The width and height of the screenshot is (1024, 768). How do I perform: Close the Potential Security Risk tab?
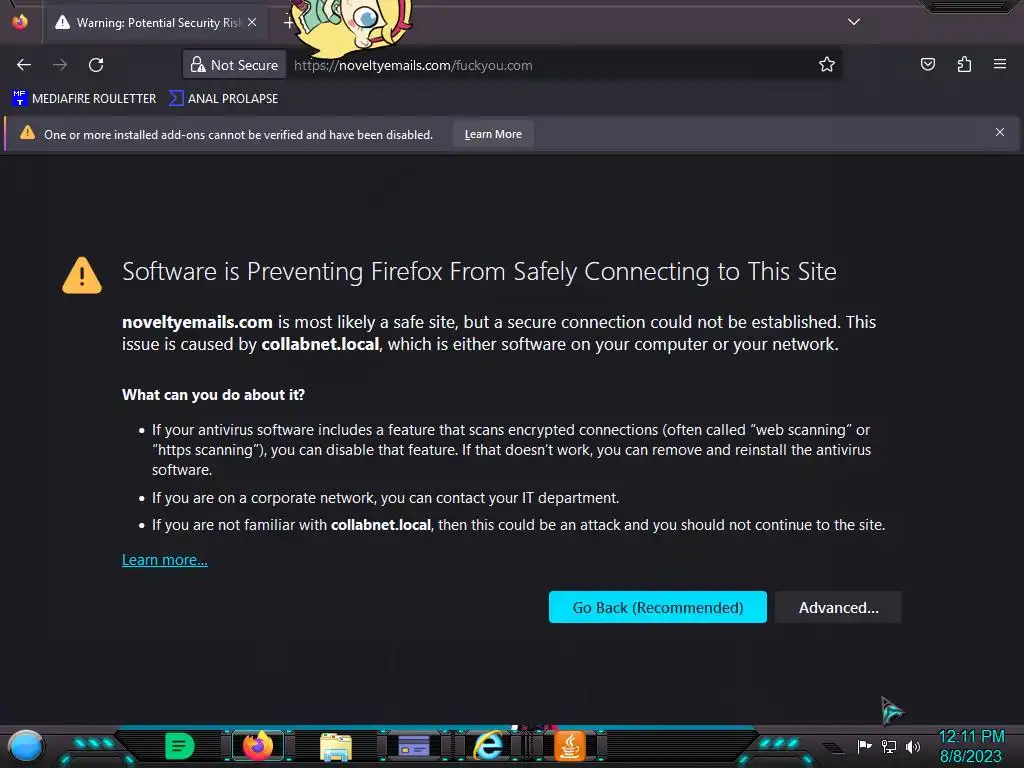pyautogui.click(x=252, y=22)
